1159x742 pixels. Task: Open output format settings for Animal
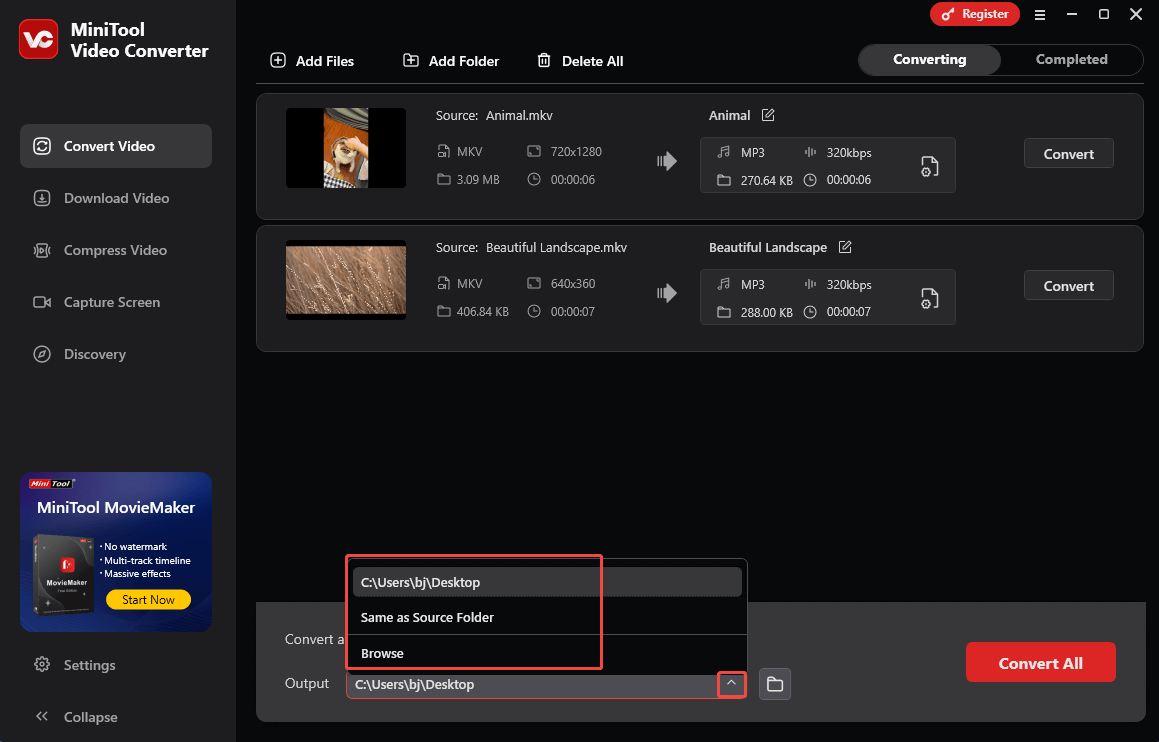[x=929, y=166]
